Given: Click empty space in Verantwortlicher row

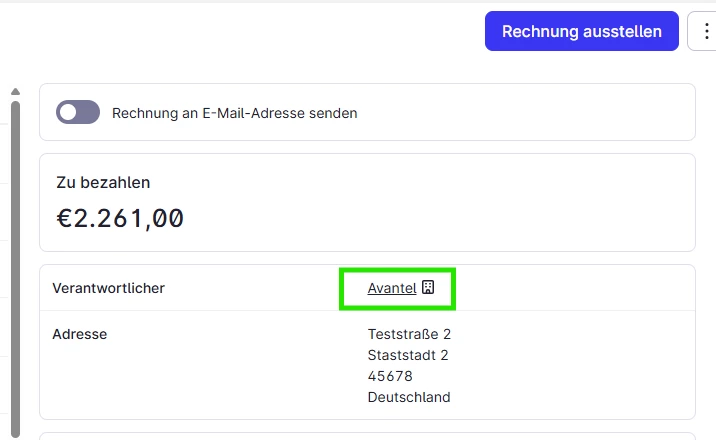Looking at the screenshot, I should tap(571, 288).
